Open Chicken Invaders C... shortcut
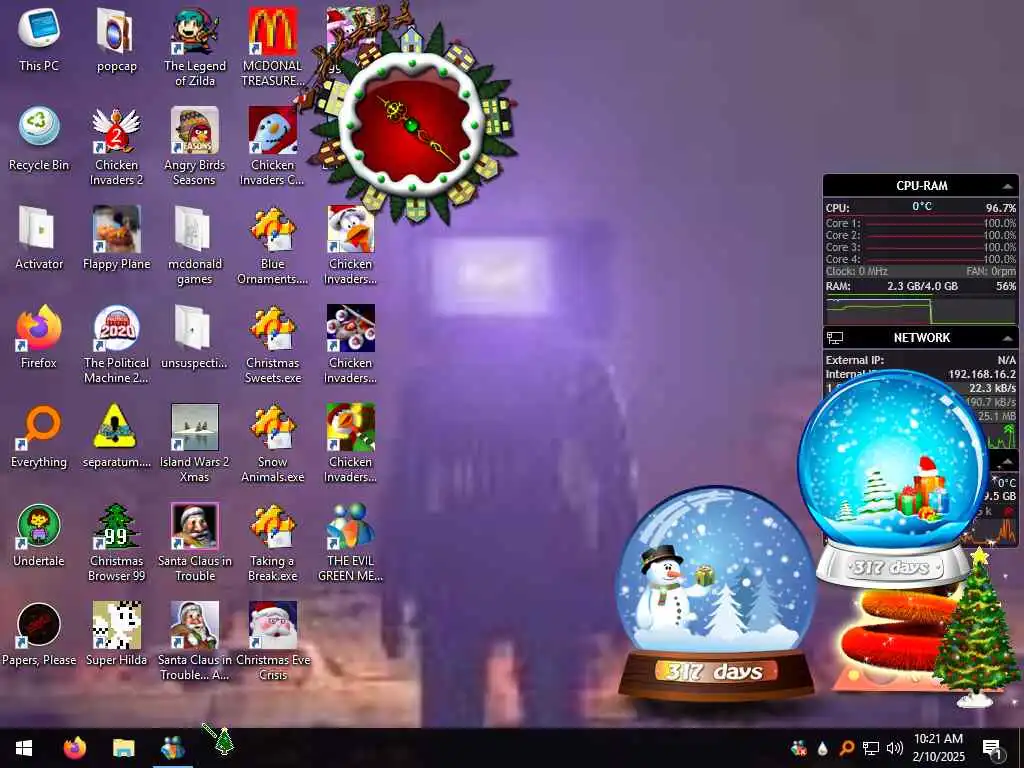Image resolution: width=1024 pixels, height=768 pixels. click(272, 145)
